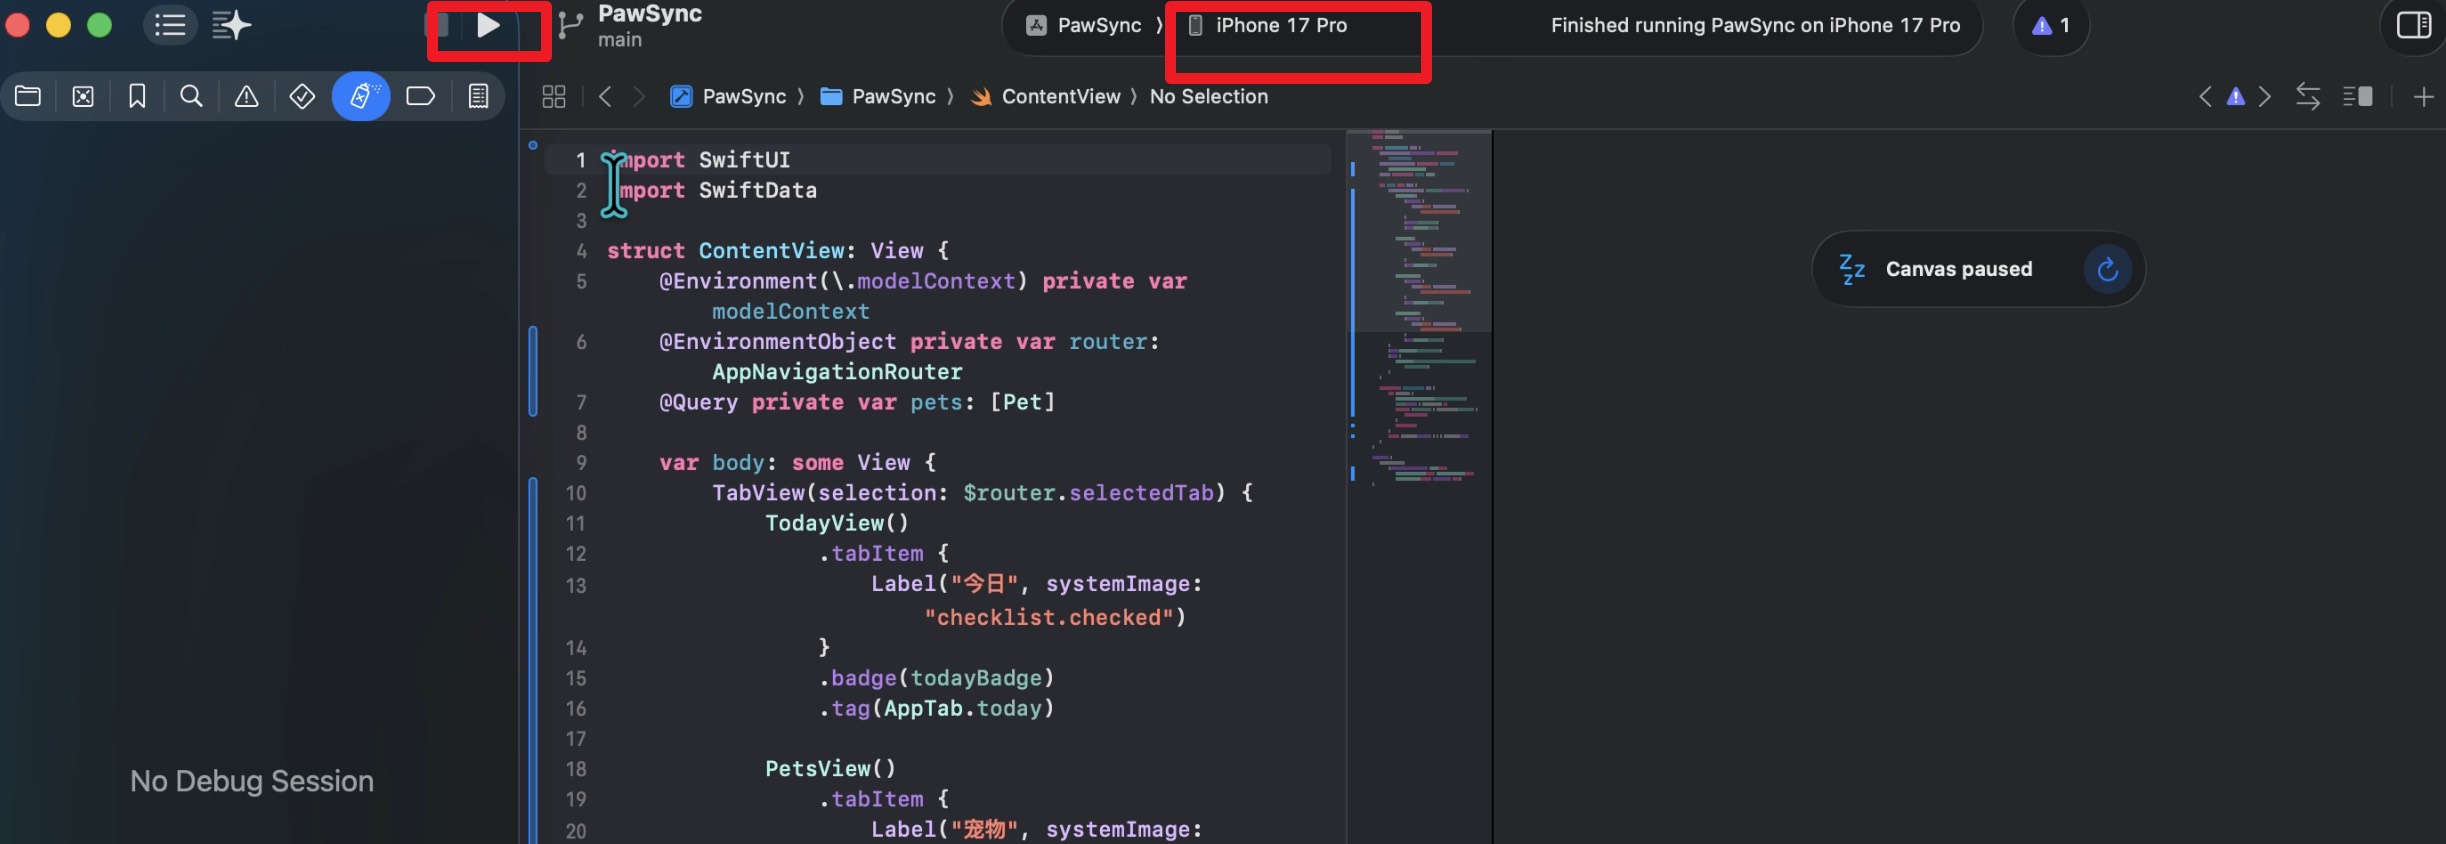Set a breakpoint on line 4
Image resolution: width=2446 pixels, height=844 pixels.
(x=579, y=251)
